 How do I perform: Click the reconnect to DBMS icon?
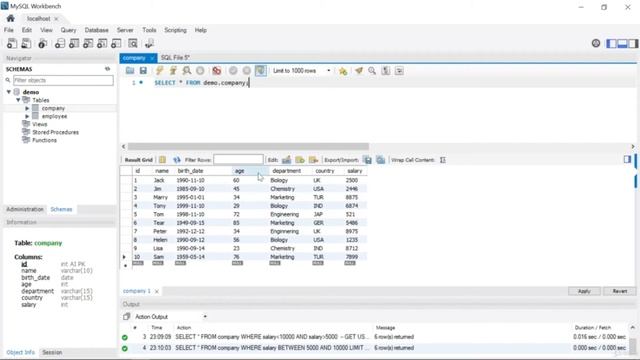[x=149, y=43]
